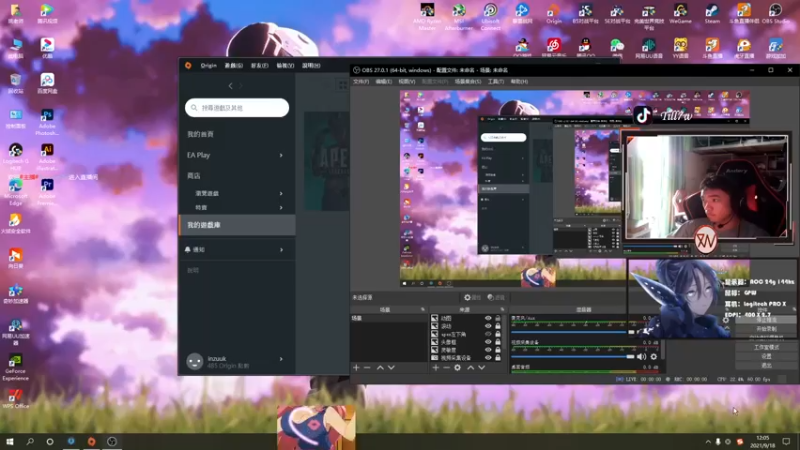Open WeGame desktop shortcut

tap(680, 14)
